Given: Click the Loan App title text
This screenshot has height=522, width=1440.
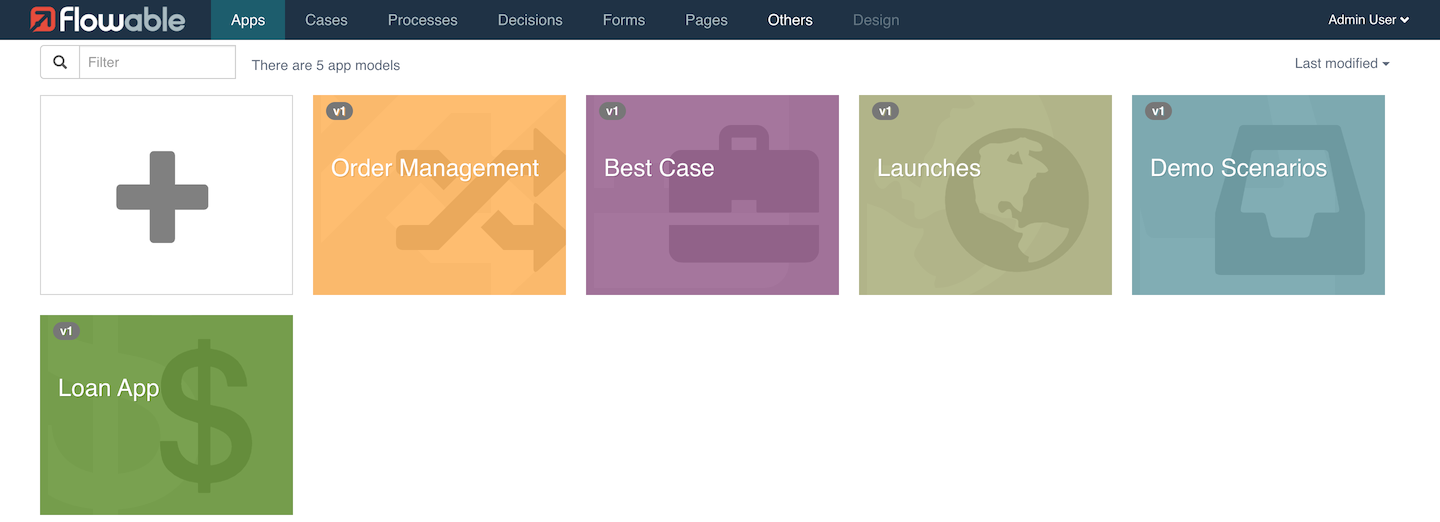Looking at the screenshot, I should (x=109, y=388).
